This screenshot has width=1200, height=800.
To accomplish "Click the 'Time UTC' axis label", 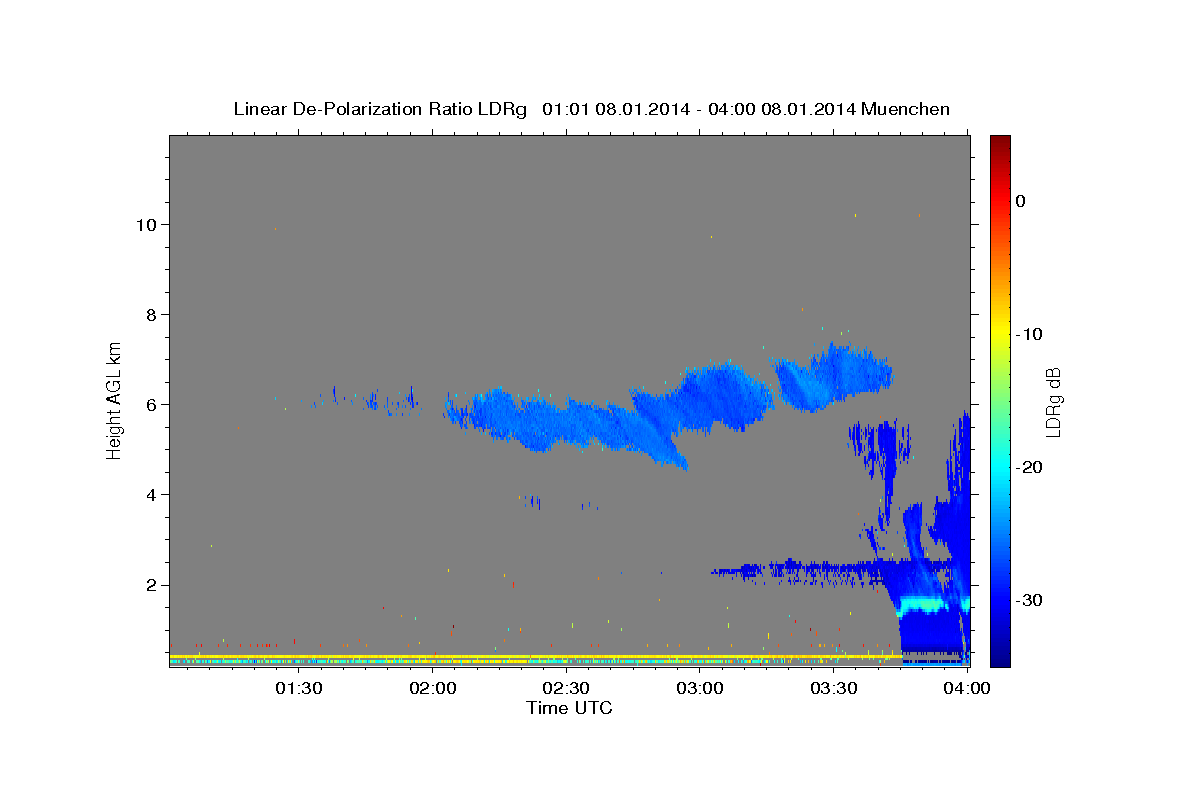I will click(x=569, y=708).
